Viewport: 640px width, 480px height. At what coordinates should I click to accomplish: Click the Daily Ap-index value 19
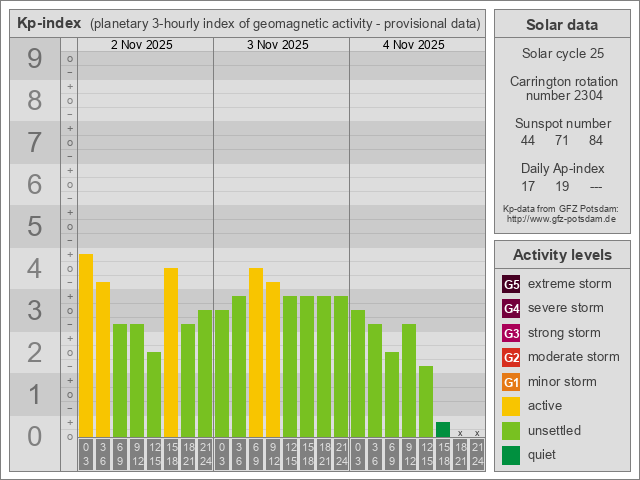pos(562,186)
